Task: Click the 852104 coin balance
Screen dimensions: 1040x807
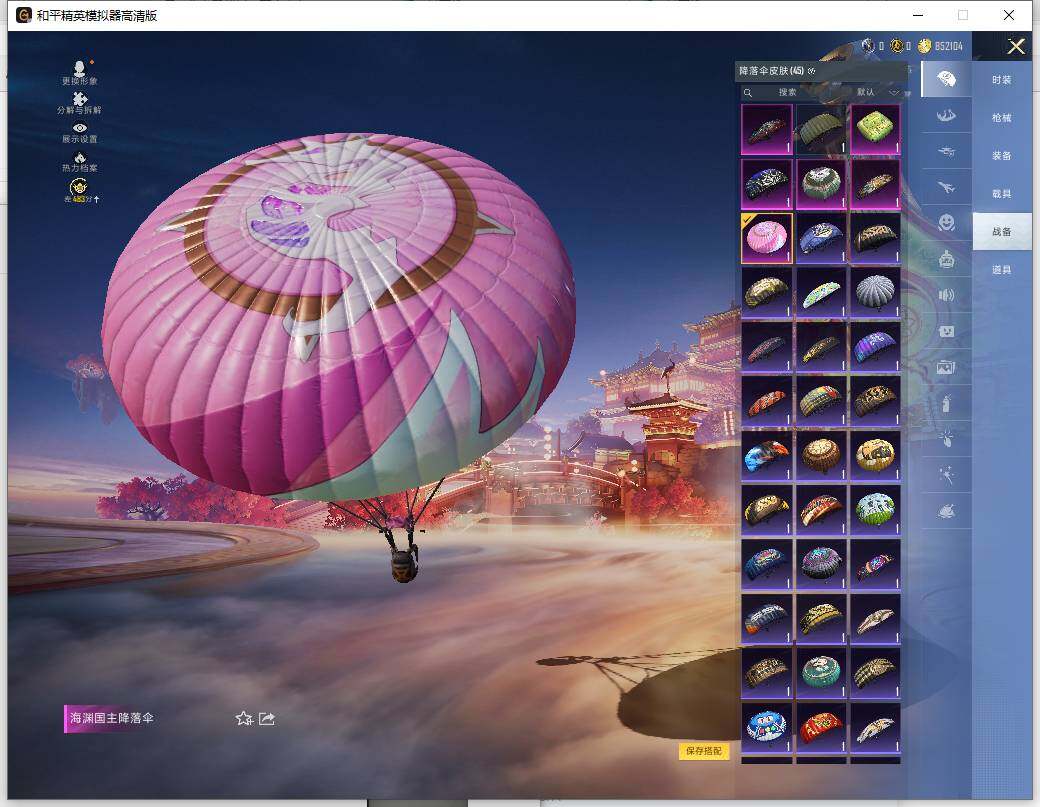Action: click(948, 46)
